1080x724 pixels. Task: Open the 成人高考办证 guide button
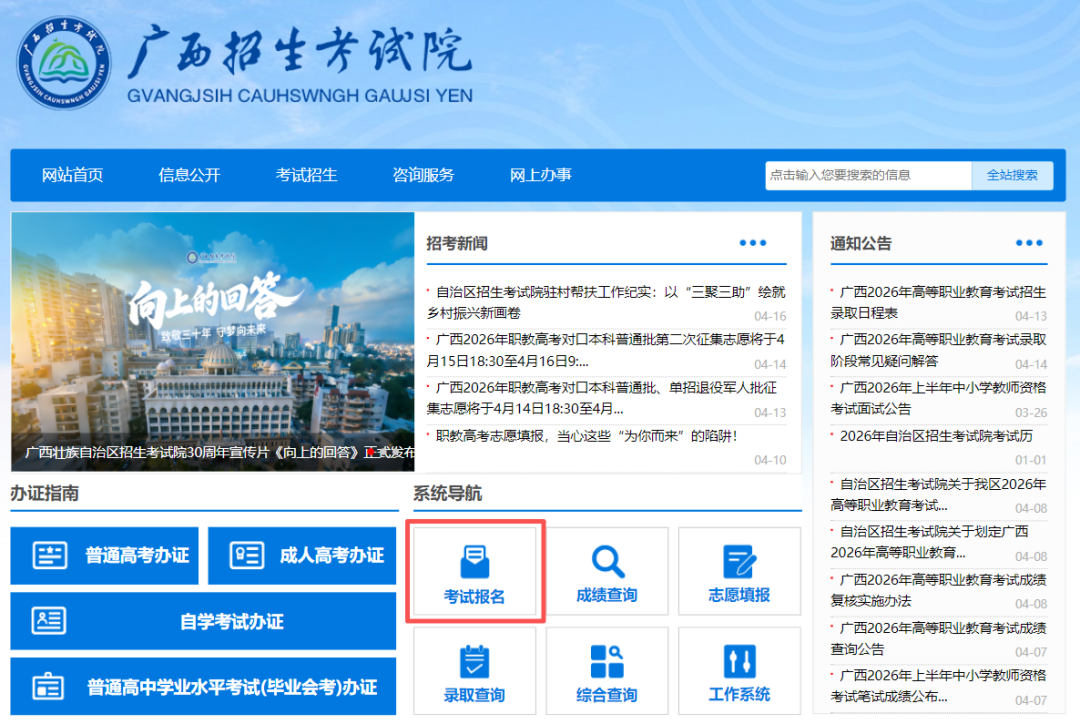tap(302, 555)
